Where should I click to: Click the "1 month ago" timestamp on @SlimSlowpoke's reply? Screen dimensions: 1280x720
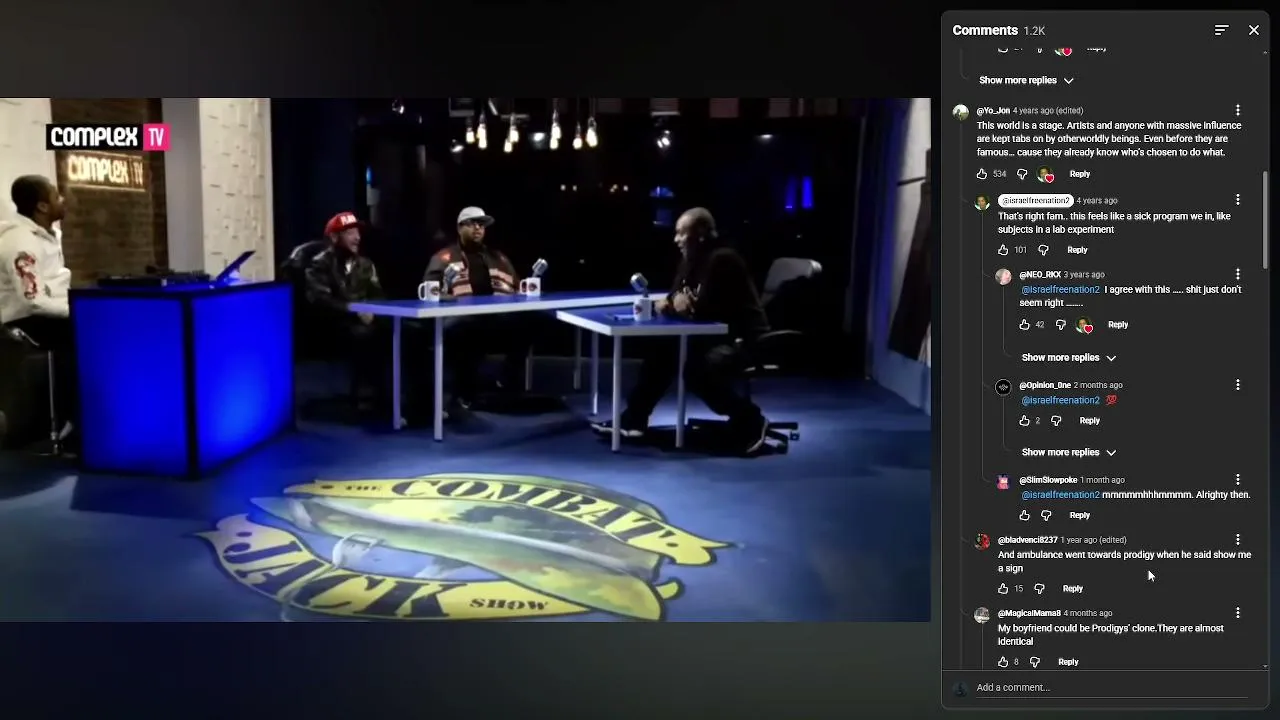click(1102, 480)
